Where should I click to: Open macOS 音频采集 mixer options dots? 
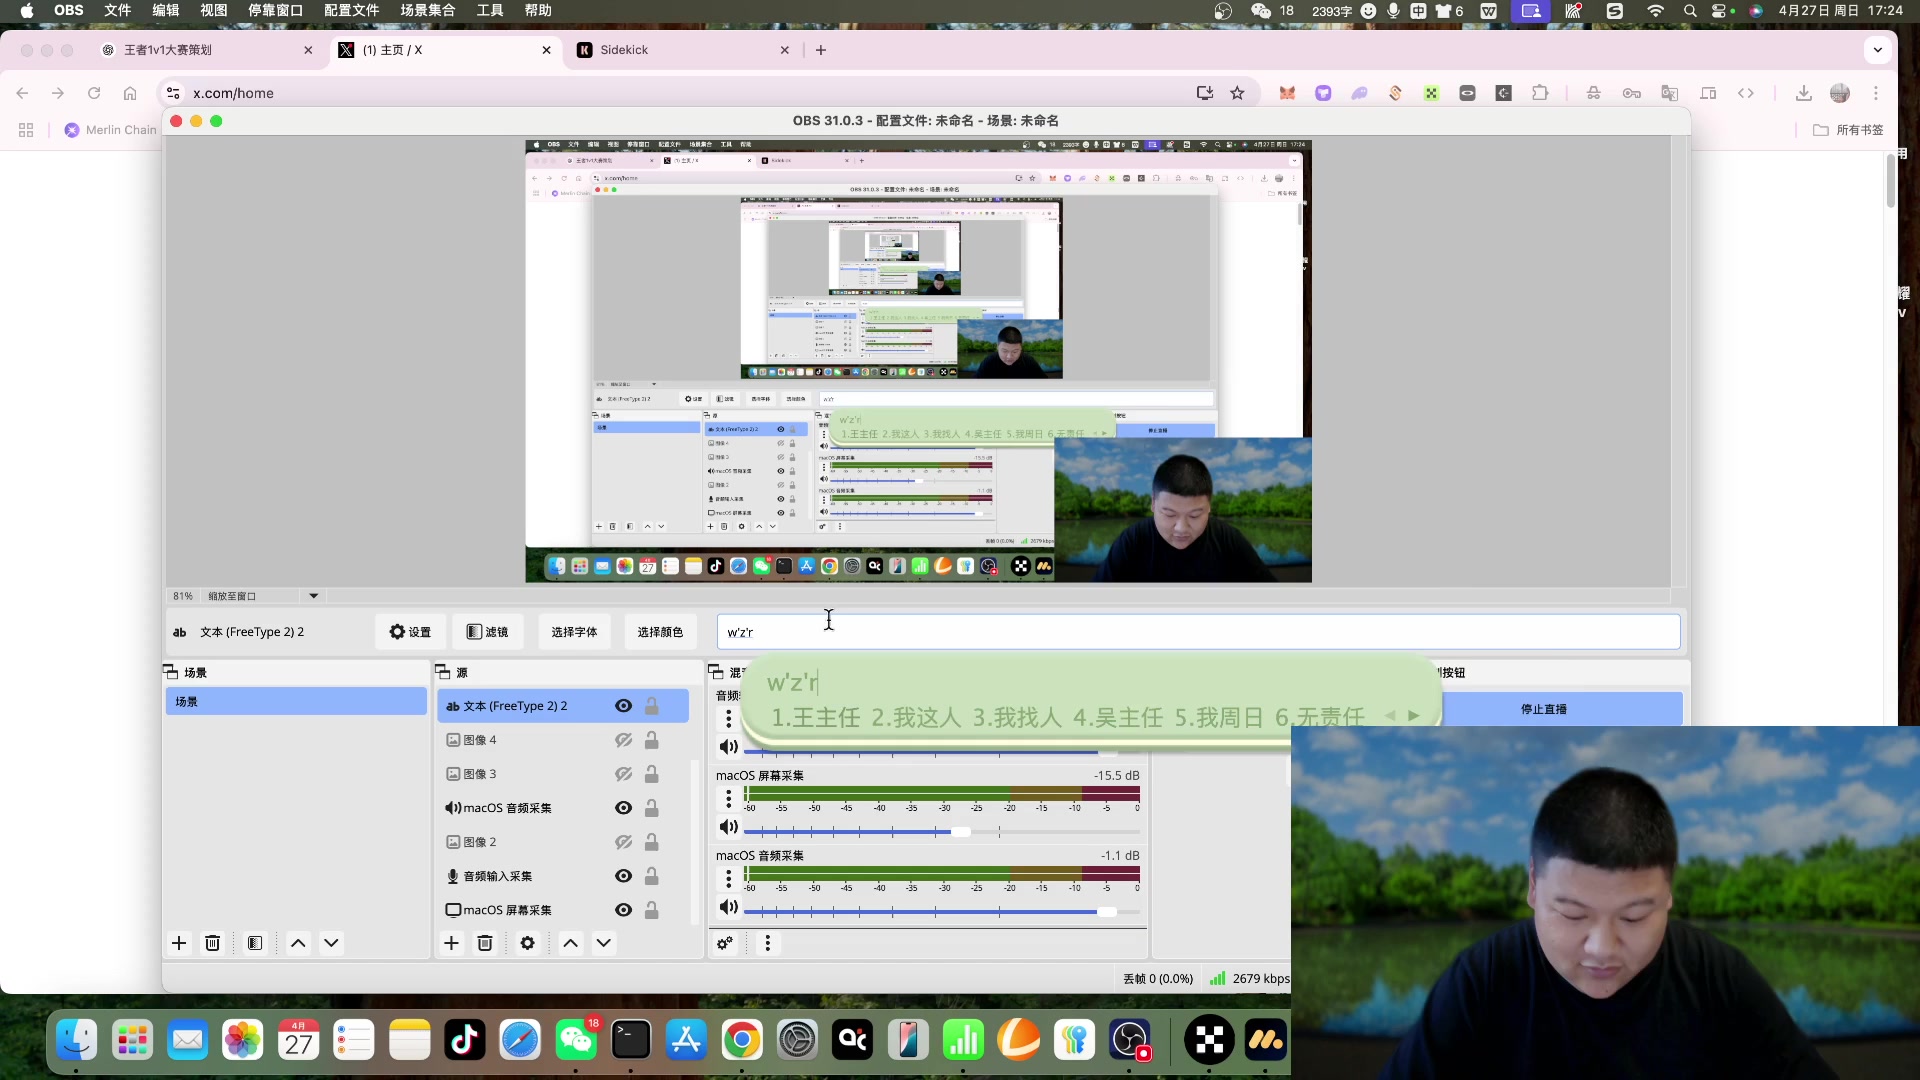[x=728, y=878]
